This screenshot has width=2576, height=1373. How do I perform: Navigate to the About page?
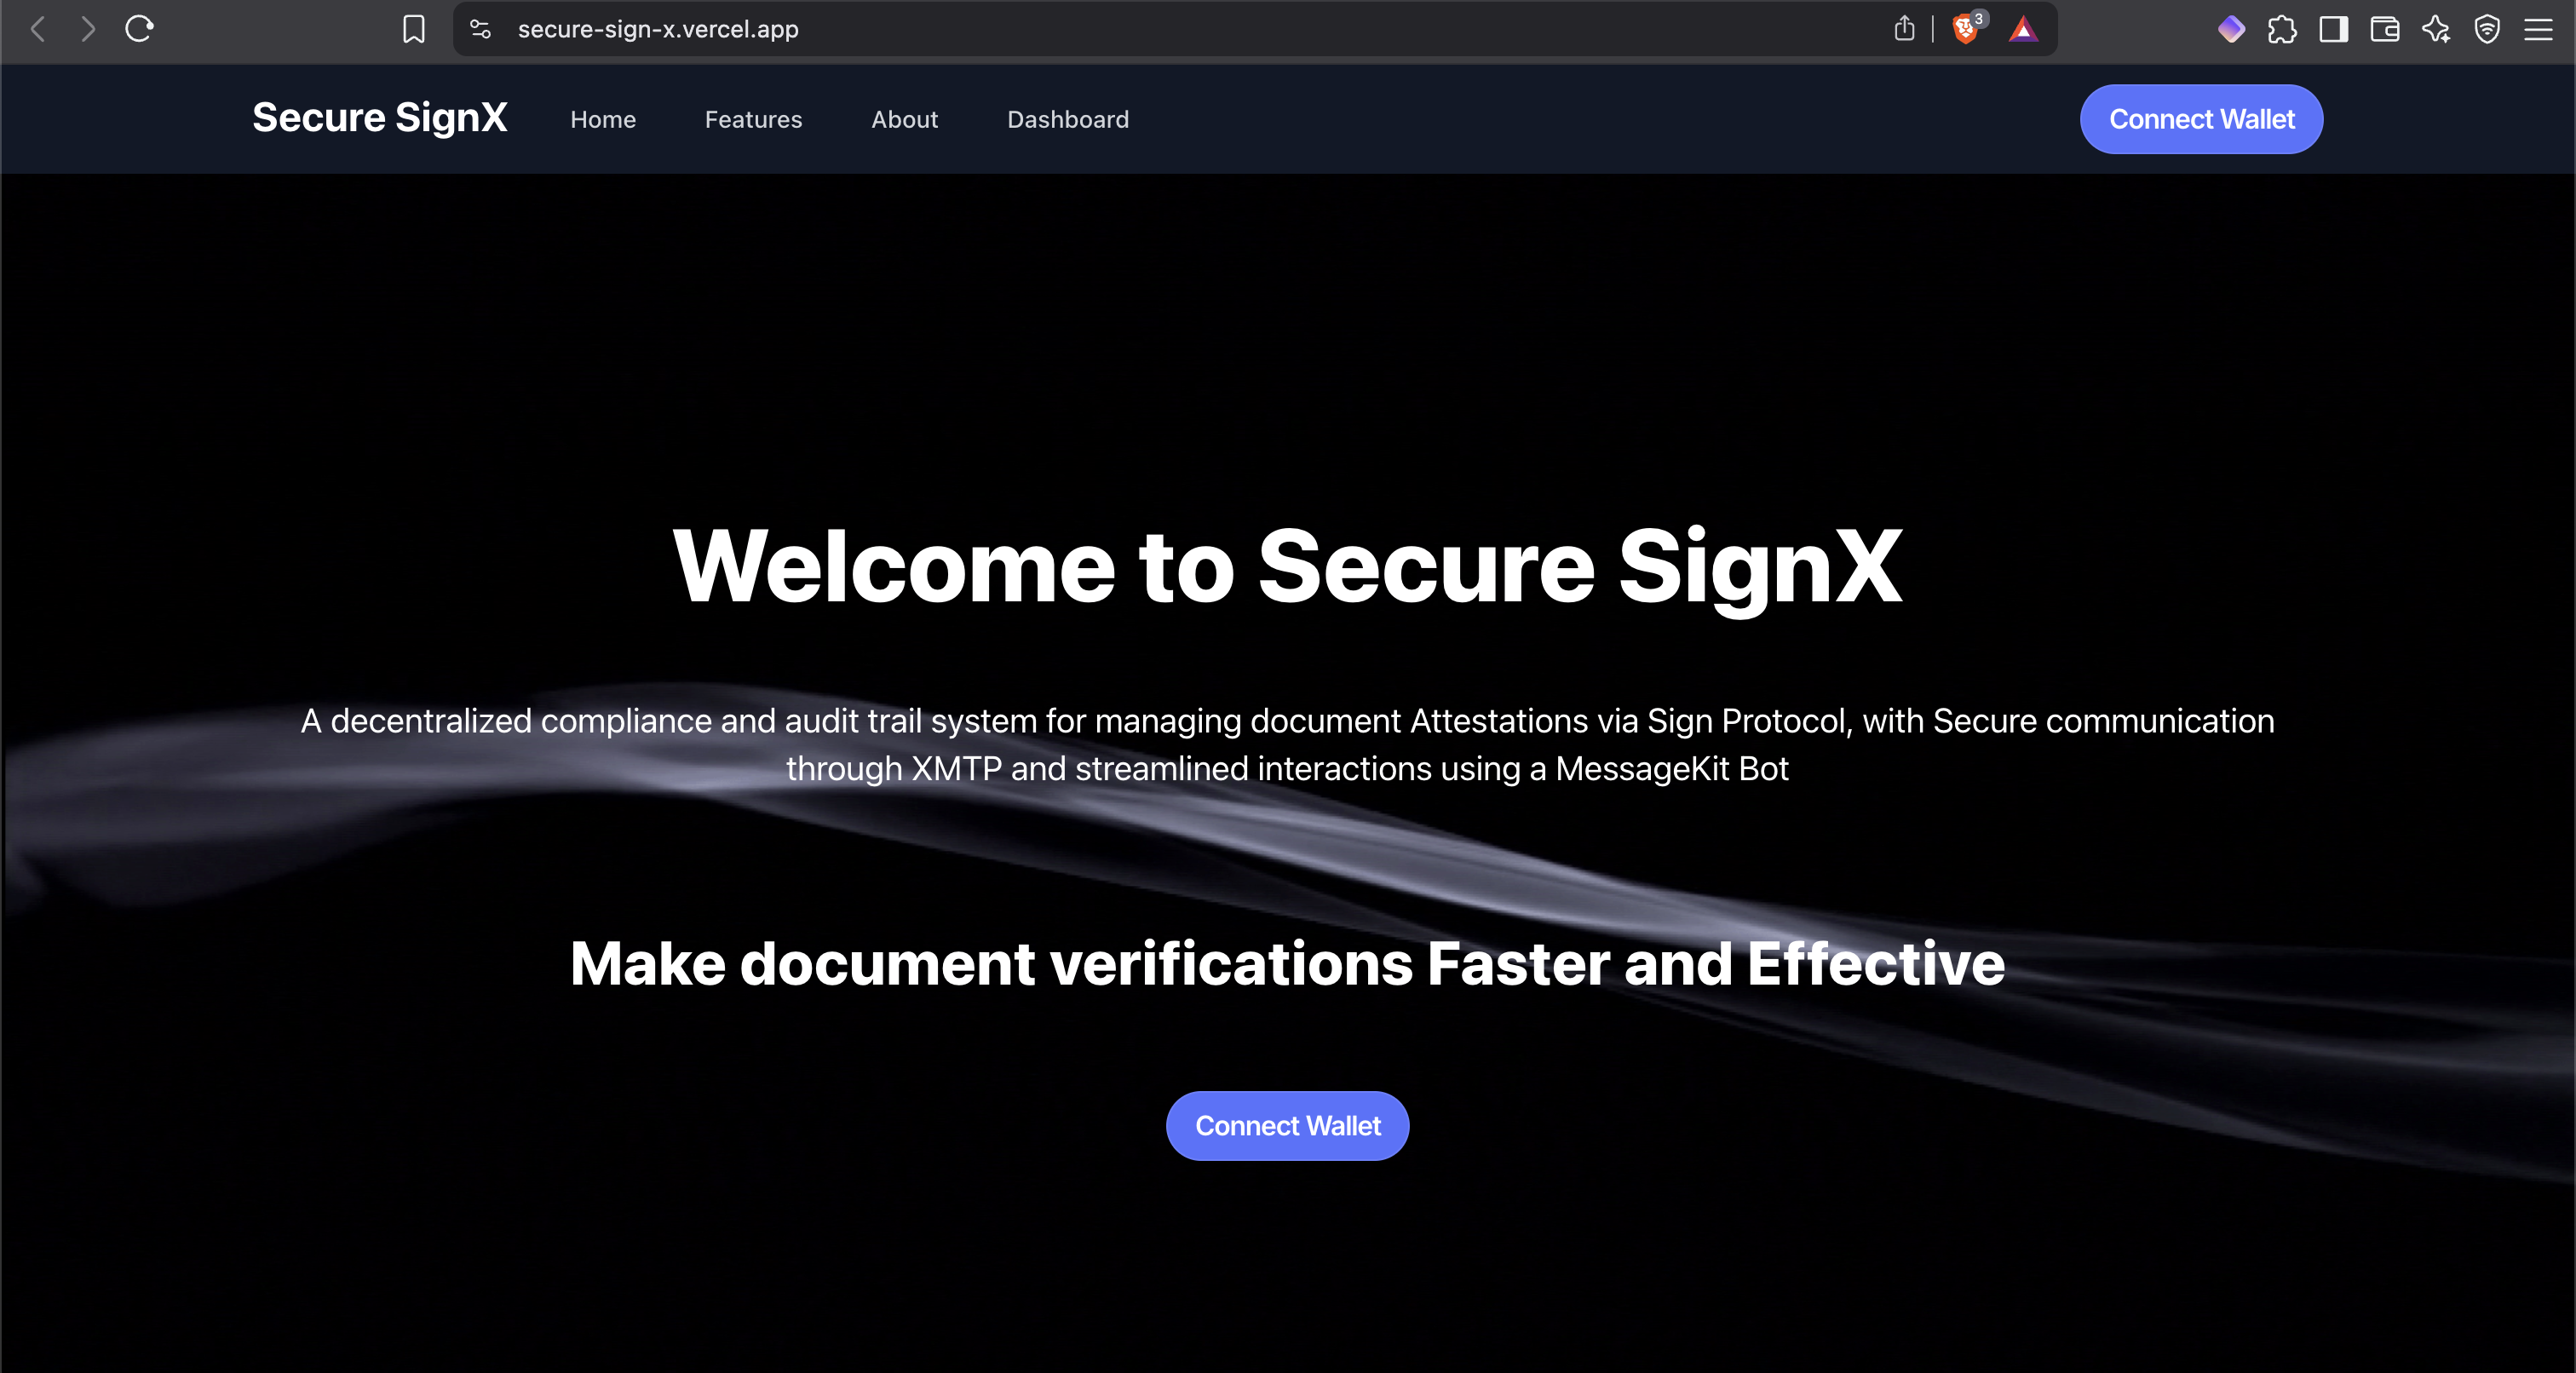tap(904, 119)
